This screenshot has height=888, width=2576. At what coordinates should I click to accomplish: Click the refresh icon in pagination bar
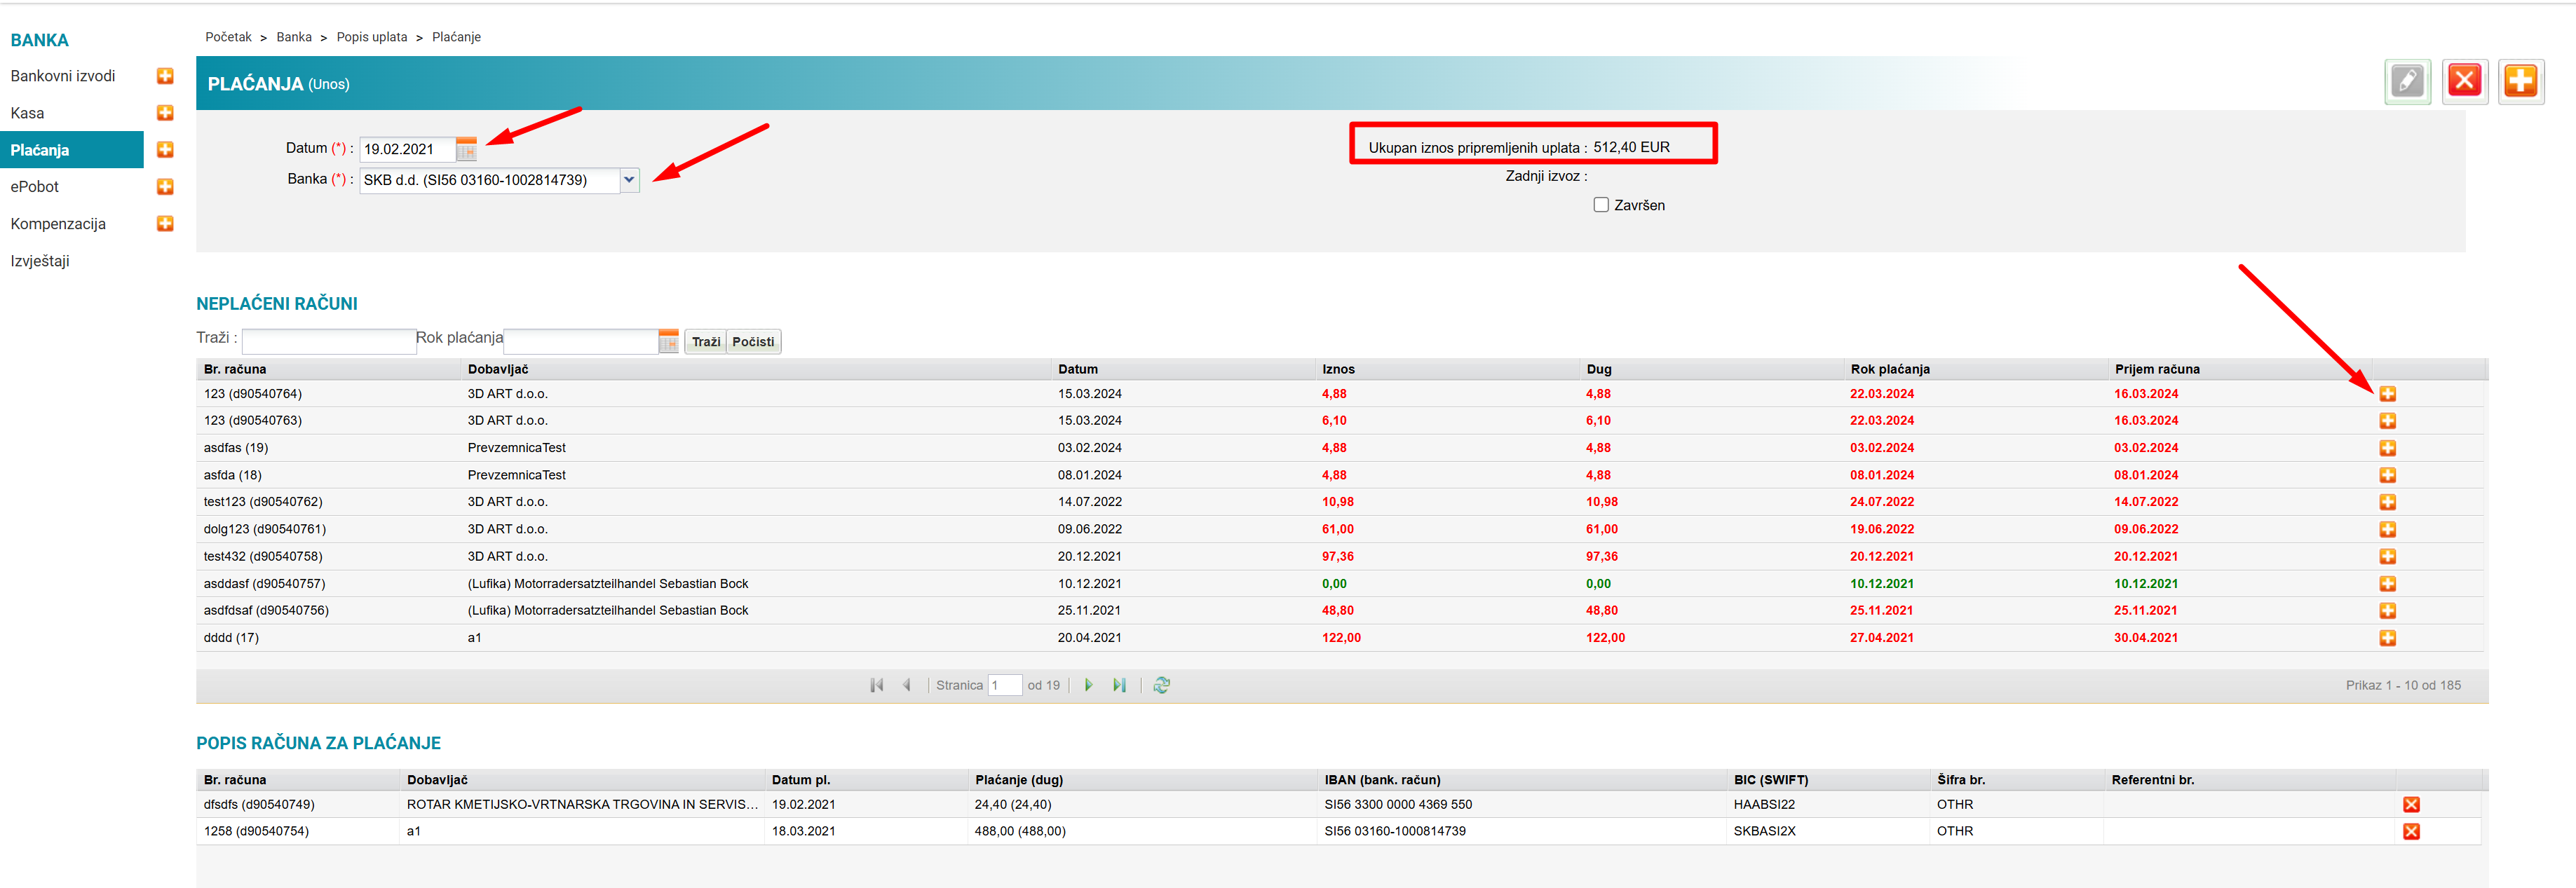(x=1161, y=685)
